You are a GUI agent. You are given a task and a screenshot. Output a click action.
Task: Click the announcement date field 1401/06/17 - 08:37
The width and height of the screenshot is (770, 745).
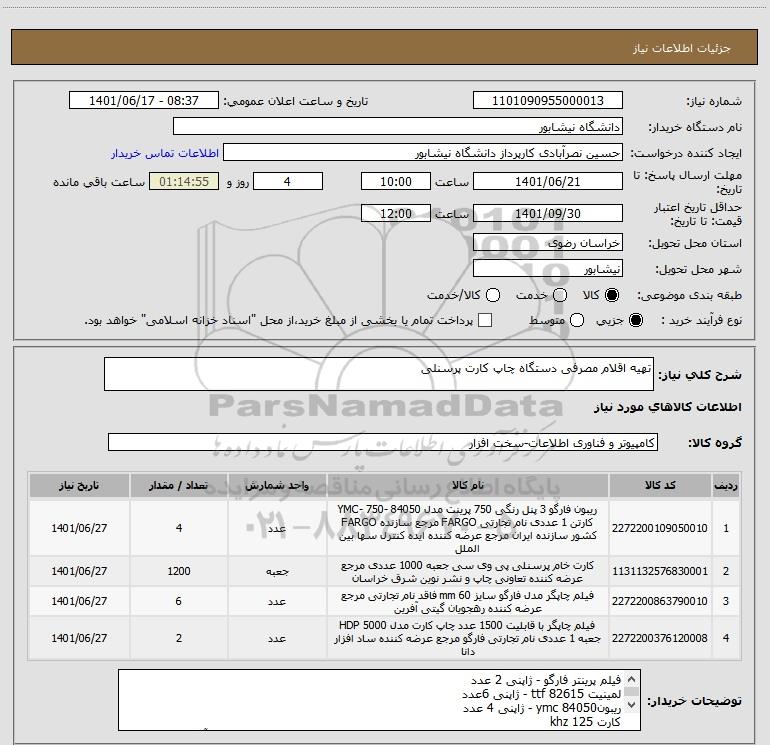(144, 100)
